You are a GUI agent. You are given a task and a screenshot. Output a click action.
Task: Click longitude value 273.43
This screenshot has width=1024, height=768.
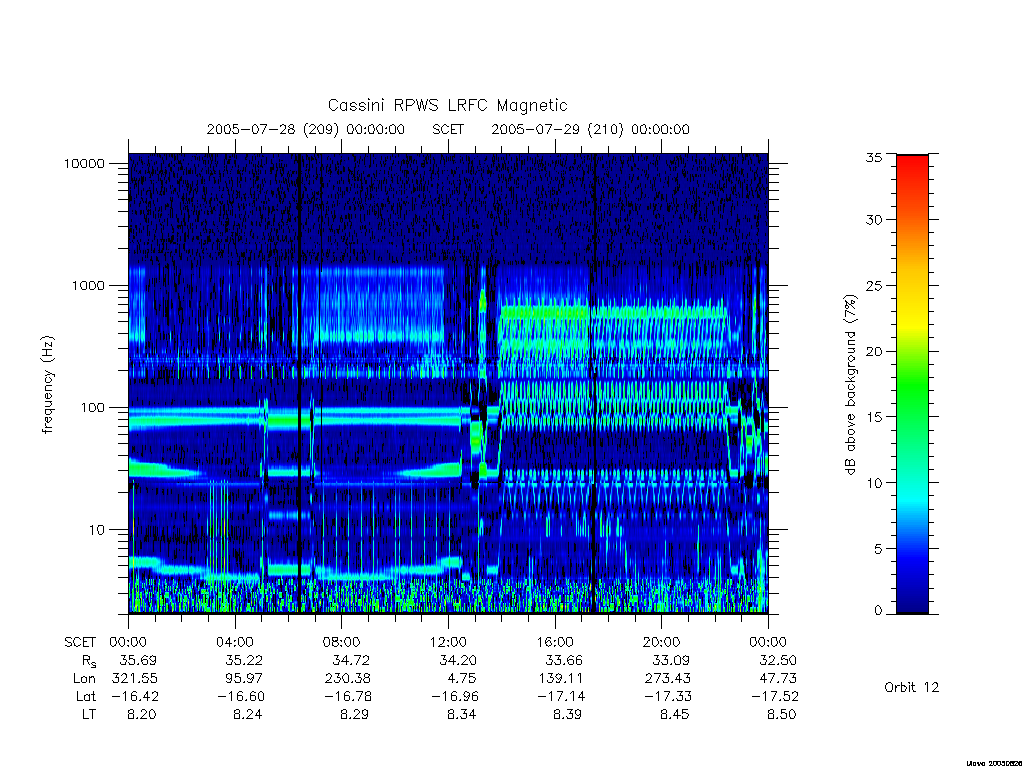click(x=667, y=679)
